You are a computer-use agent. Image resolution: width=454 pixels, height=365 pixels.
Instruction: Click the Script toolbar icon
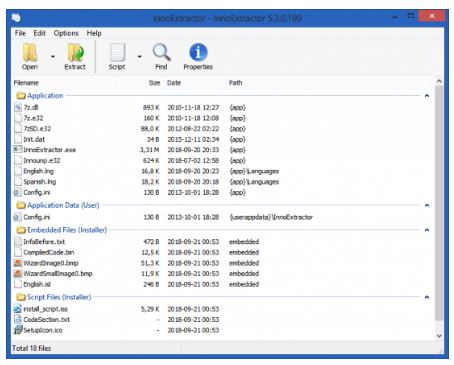coord(117,53)
